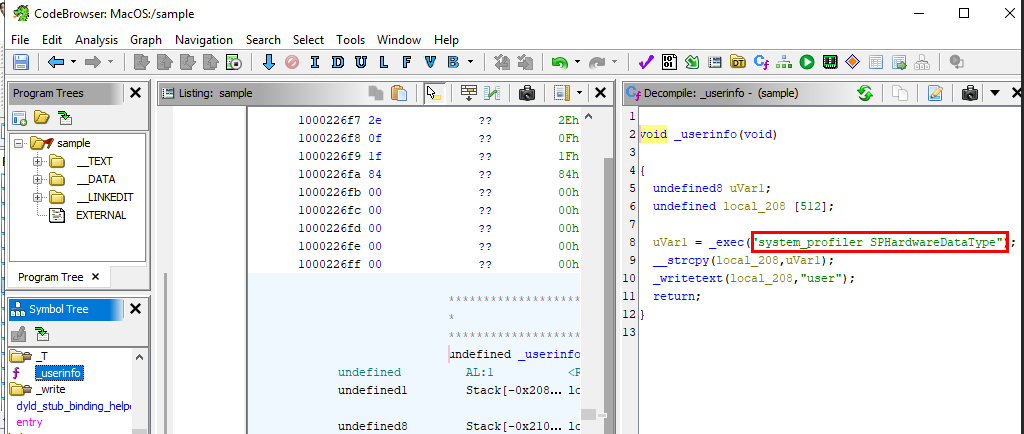1024x434 pixels.
Task: Open the Decompile panel options dropdown arrow
Action: [x=995, y=93]
